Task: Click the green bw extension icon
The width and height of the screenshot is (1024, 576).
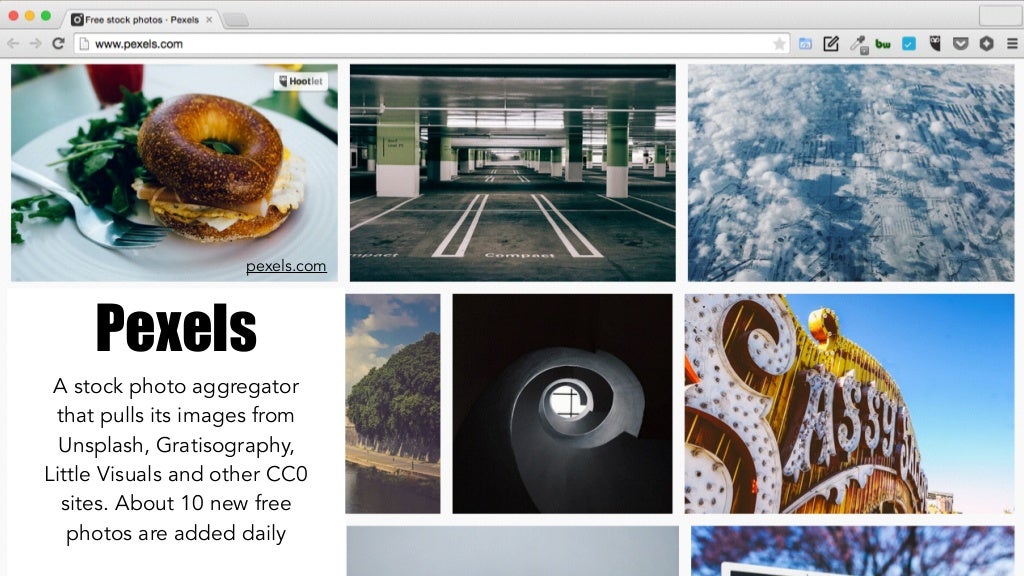Action: (883, 44)
